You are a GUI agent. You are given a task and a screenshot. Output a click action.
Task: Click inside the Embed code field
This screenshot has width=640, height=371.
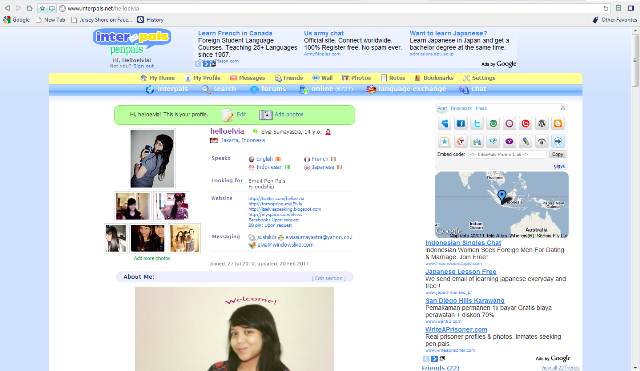pos(507,154)
